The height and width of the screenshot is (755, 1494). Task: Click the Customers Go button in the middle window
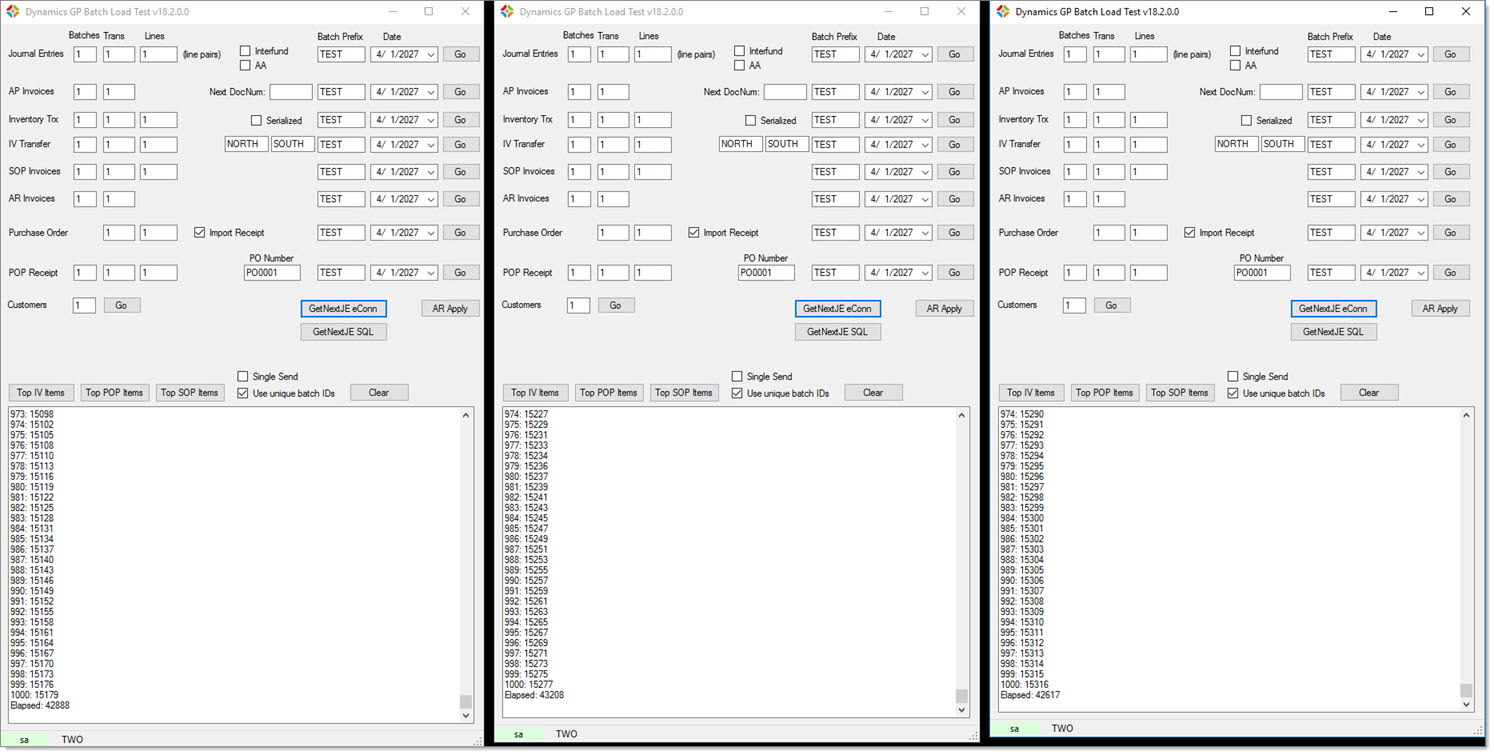[x=616, y=306]
